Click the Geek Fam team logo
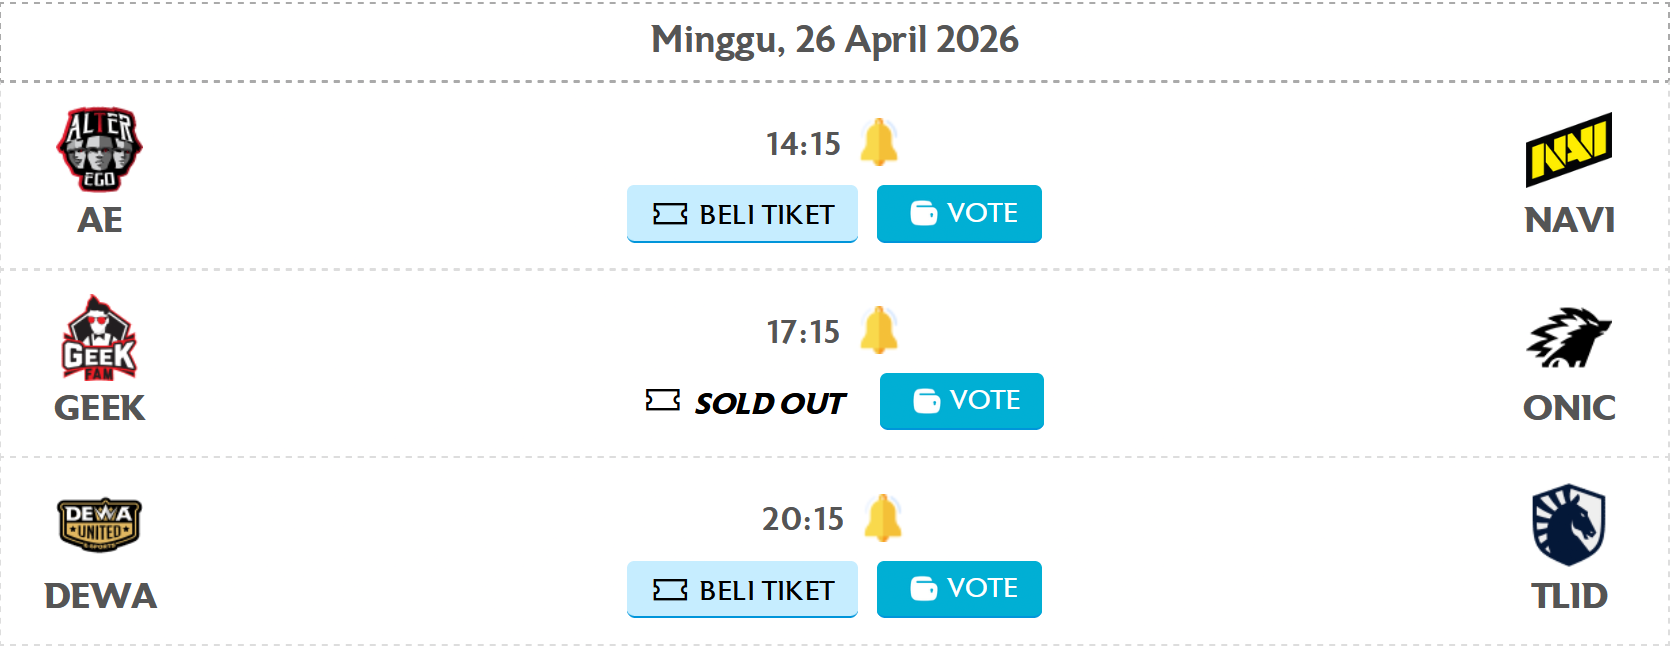This screenshot has width=1670, height=648. click(x=98, y=337)
